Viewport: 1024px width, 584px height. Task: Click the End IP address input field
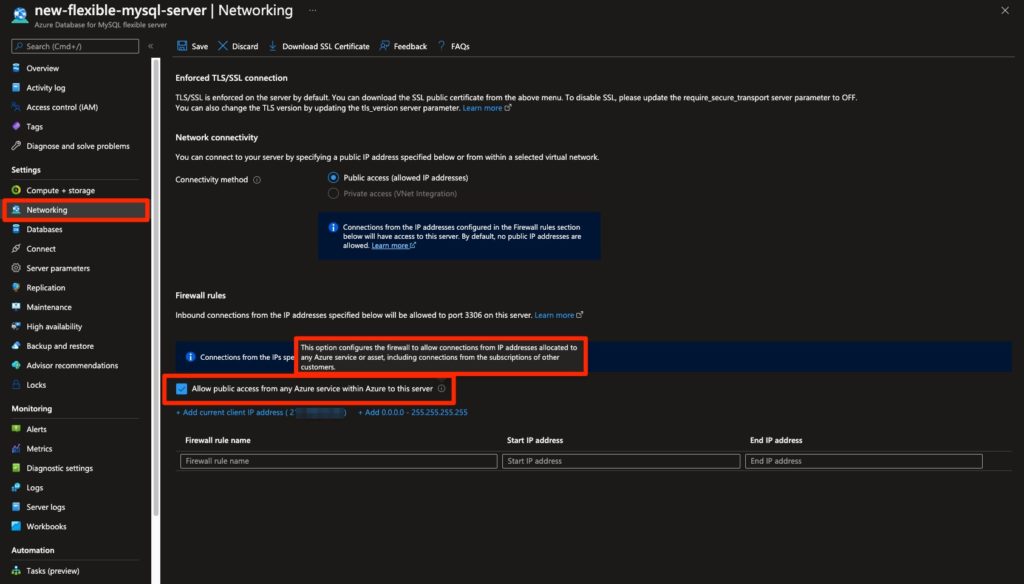pyautogui.click(x=863, y=461)
